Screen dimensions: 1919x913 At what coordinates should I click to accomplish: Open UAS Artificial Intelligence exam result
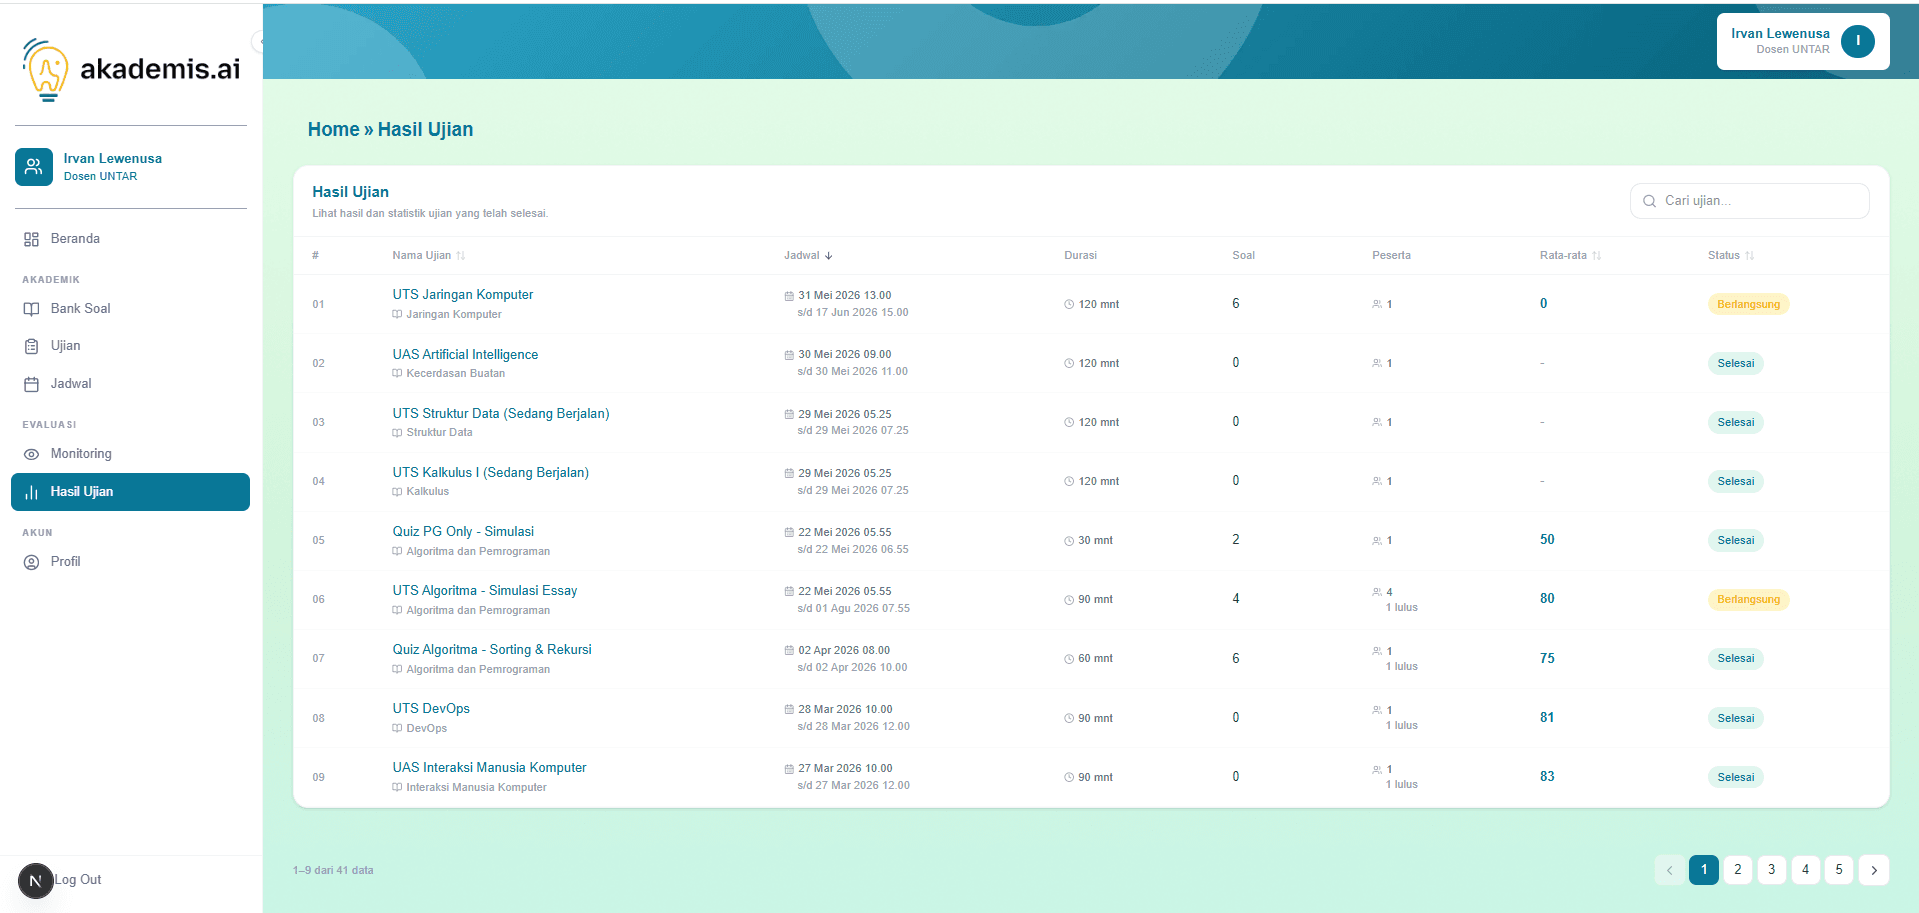click(x=465, y=355)
